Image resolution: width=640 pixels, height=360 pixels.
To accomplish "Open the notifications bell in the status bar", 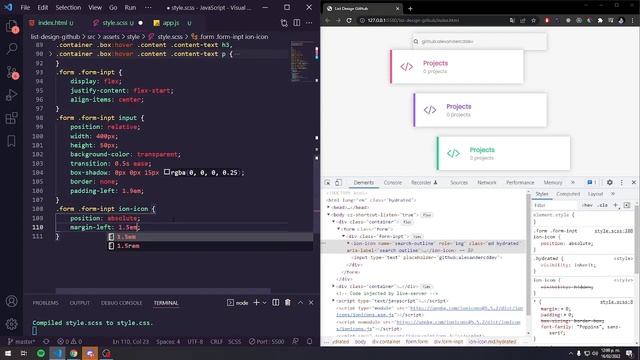I will 309,341.
